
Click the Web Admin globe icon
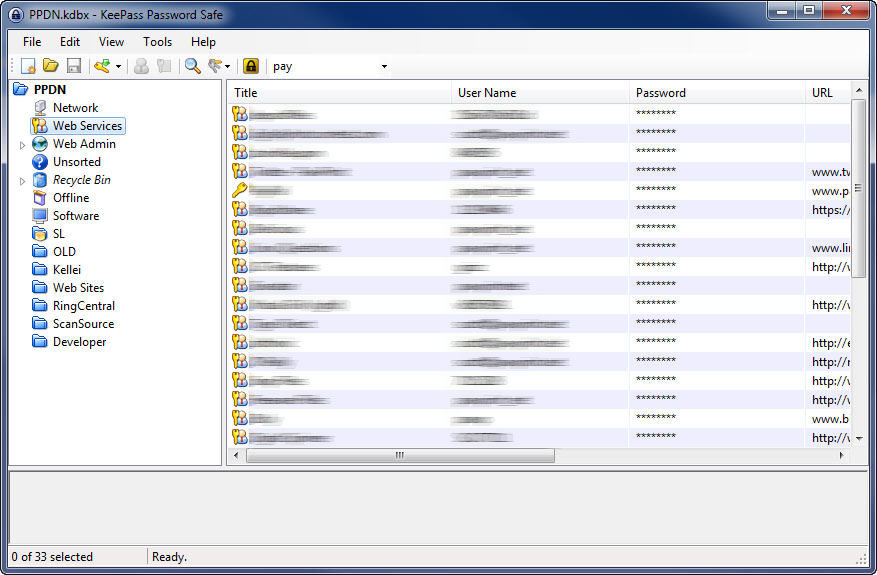[x=40, y=144]
